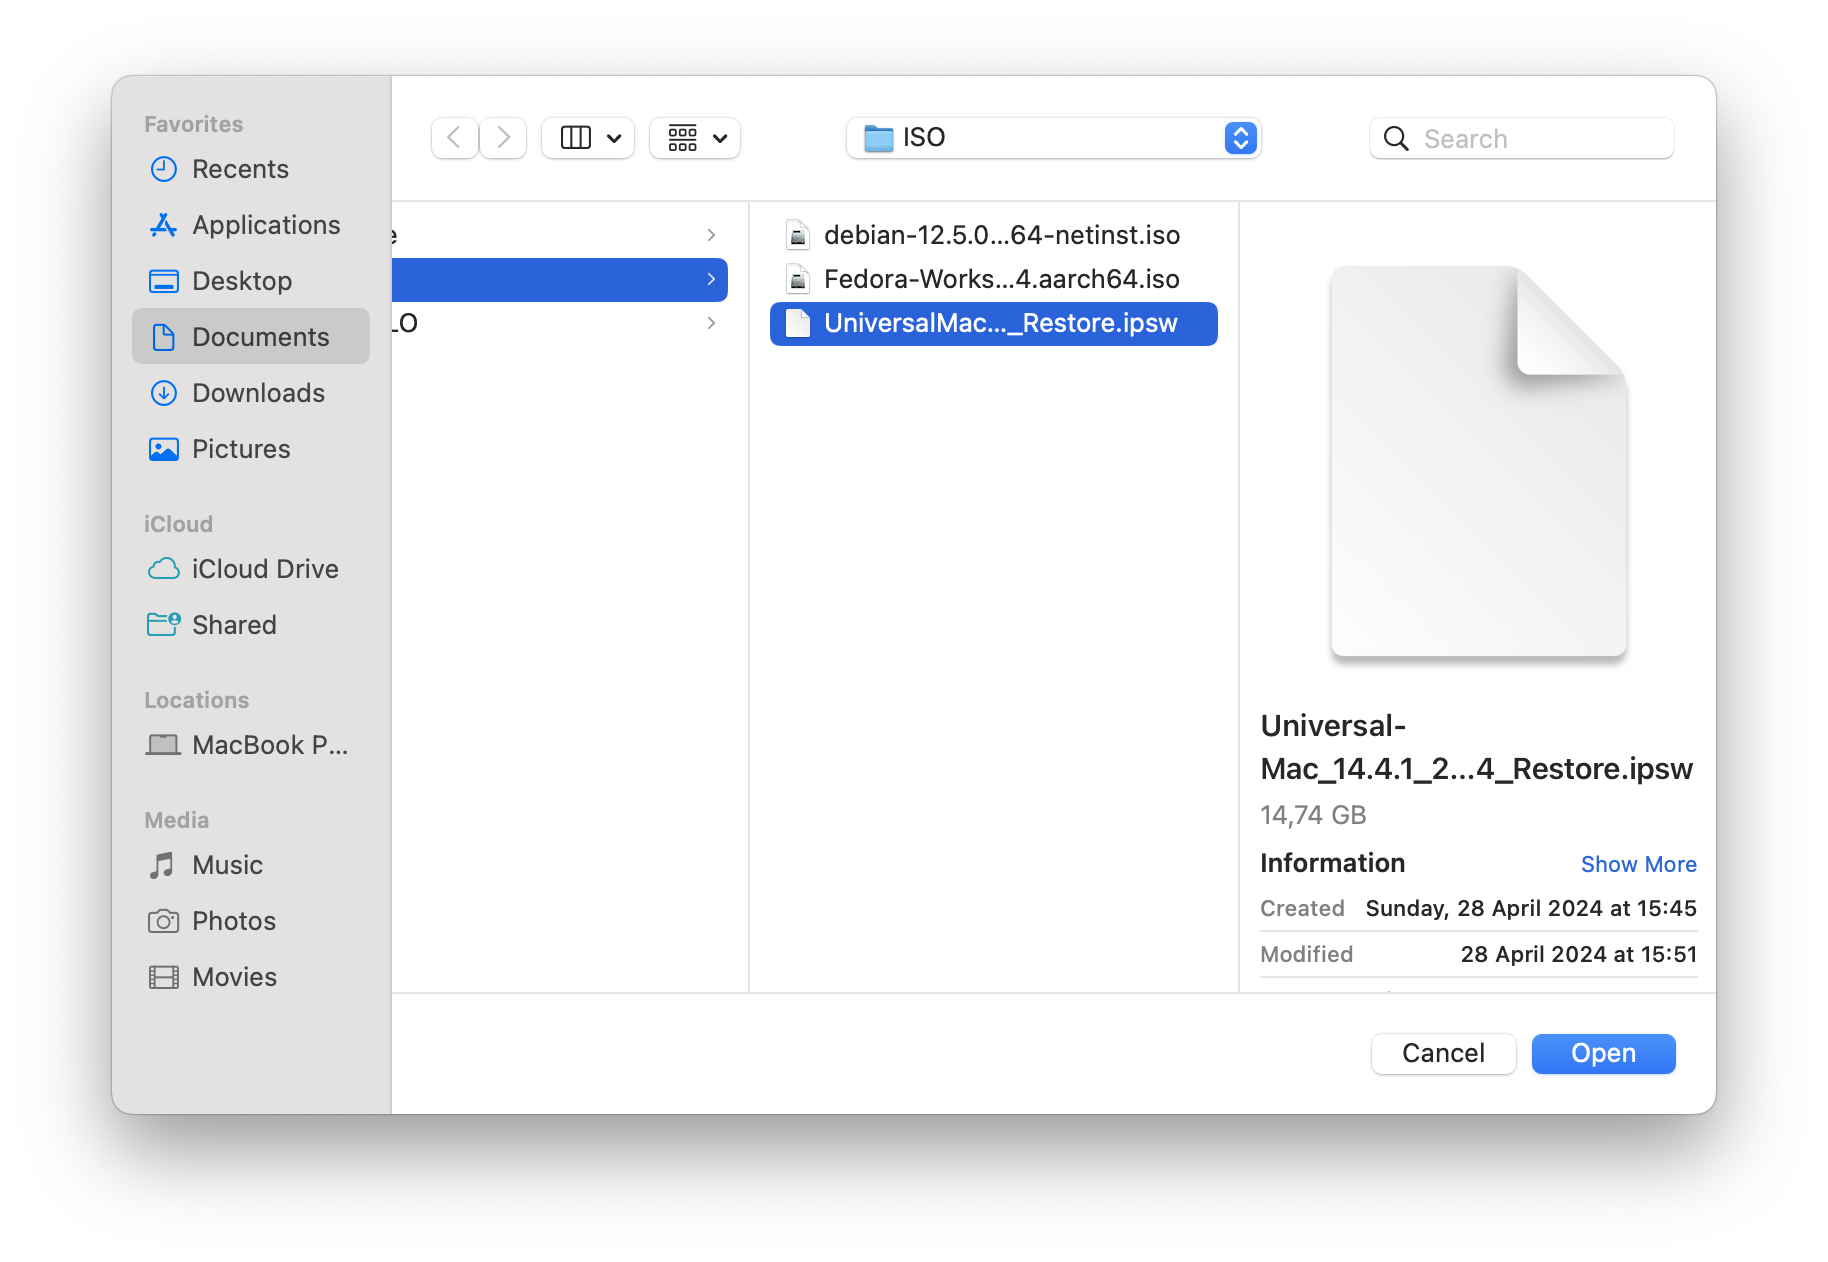Click the Modified date value
This screenshot has width=1828, height=1262.
click(x=1578, y=954)
